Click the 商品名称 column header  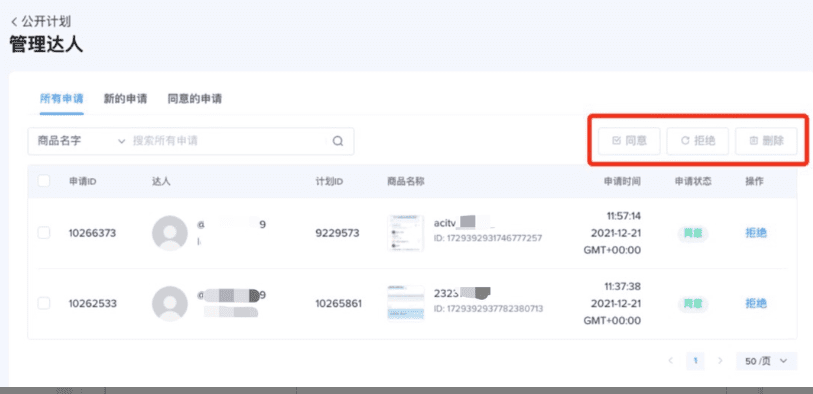click(x=406, y=181)
